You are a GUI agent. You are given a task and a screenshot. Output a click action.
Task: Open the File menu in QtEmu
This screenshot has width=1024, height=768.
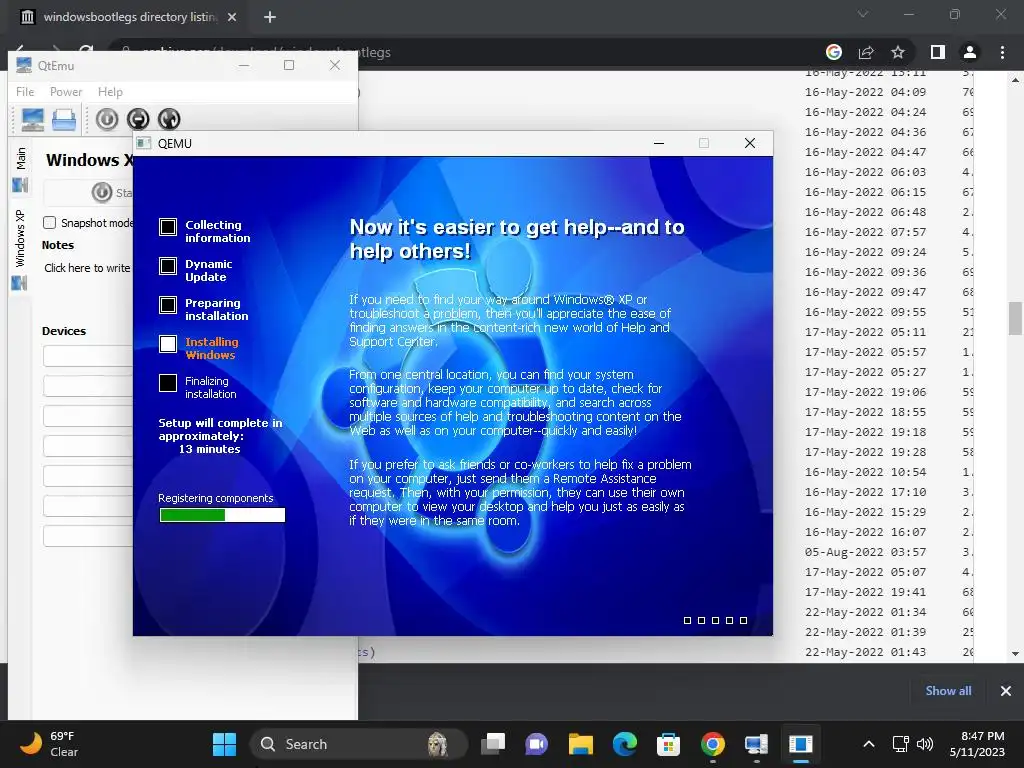25,92
